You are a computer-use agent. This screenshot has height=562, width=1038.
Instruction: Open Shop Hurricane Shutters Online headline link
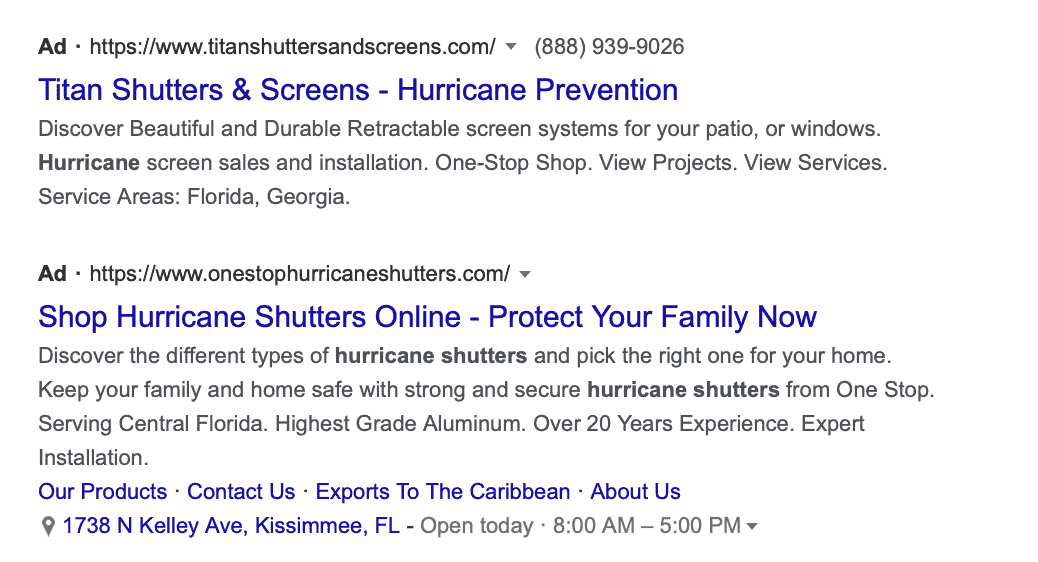428,317
